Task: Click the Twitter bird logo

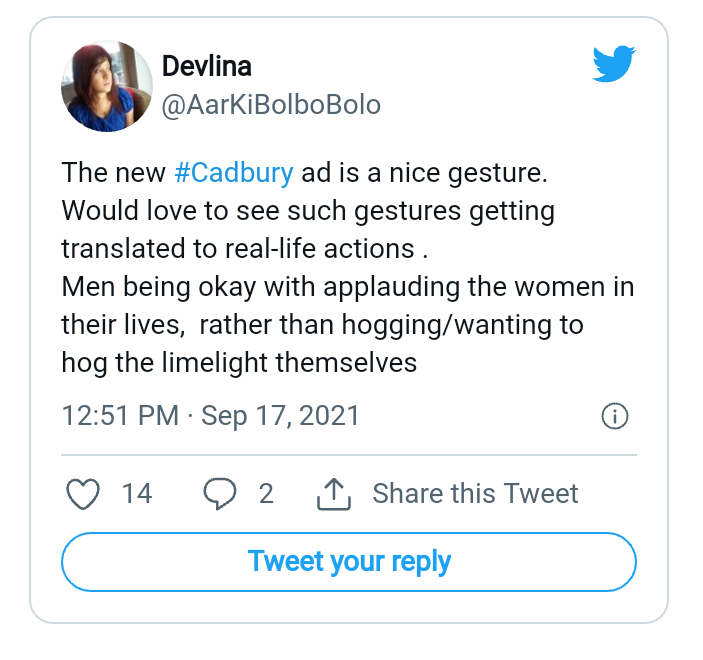Action: pyautogui.click(x=613, y=63)
